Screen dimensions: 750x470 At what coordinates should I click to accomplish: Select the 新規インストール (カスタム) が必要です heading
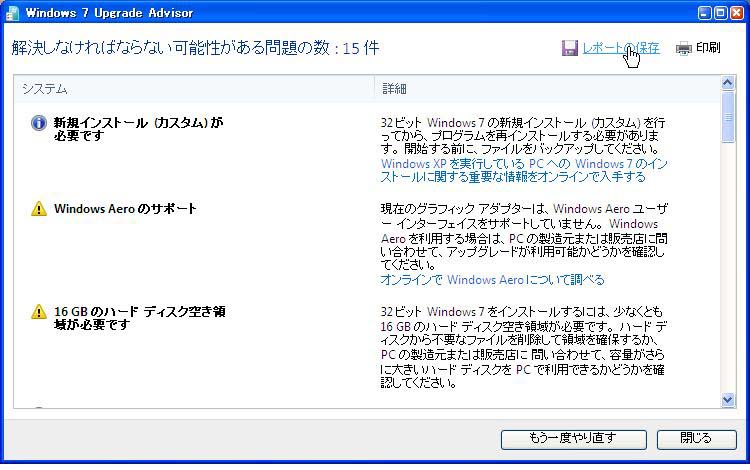click(138, 129)
